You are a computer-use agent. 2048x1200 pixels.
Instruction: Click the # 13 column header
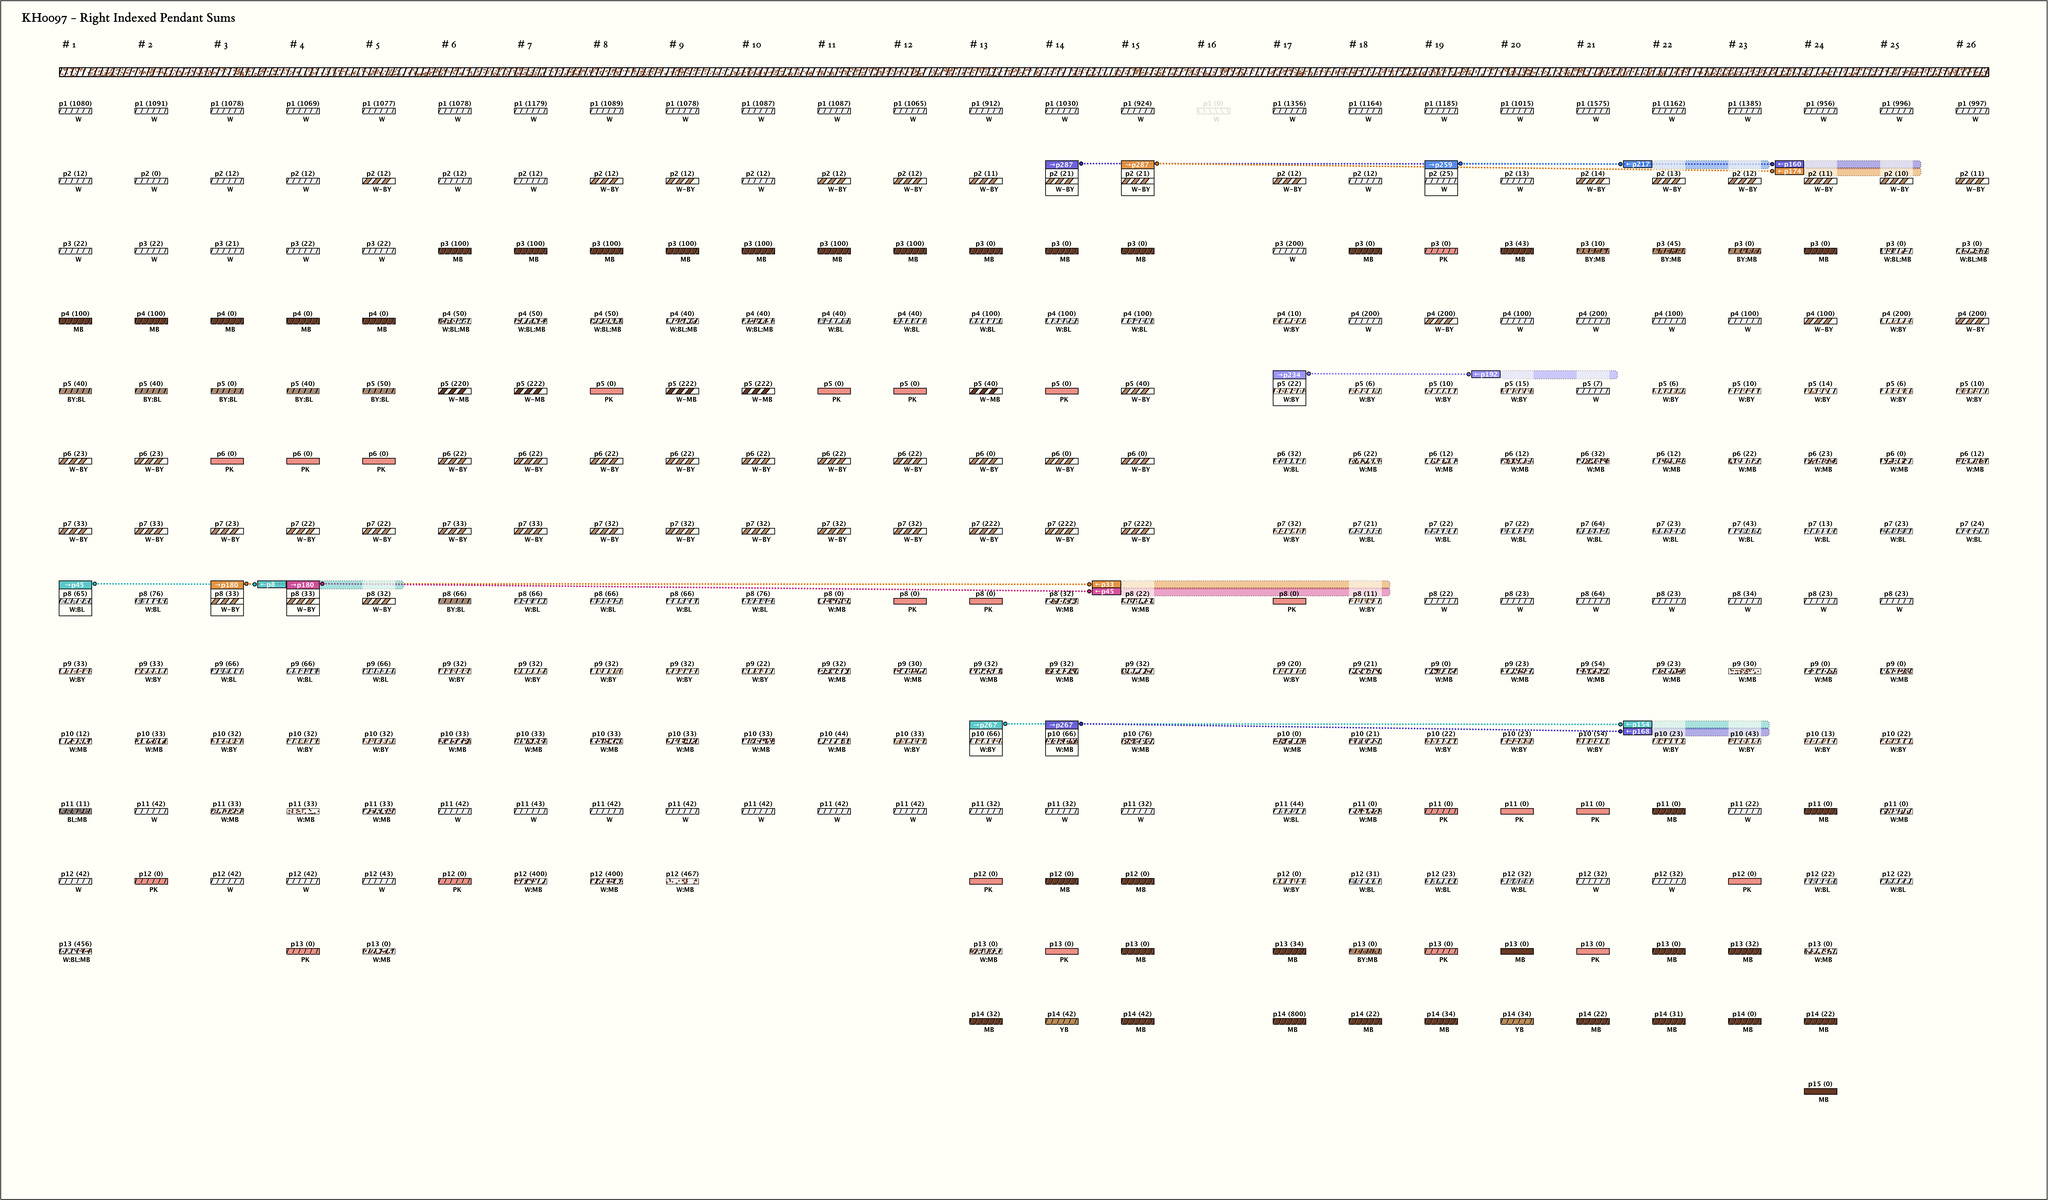tap(978, 45)
